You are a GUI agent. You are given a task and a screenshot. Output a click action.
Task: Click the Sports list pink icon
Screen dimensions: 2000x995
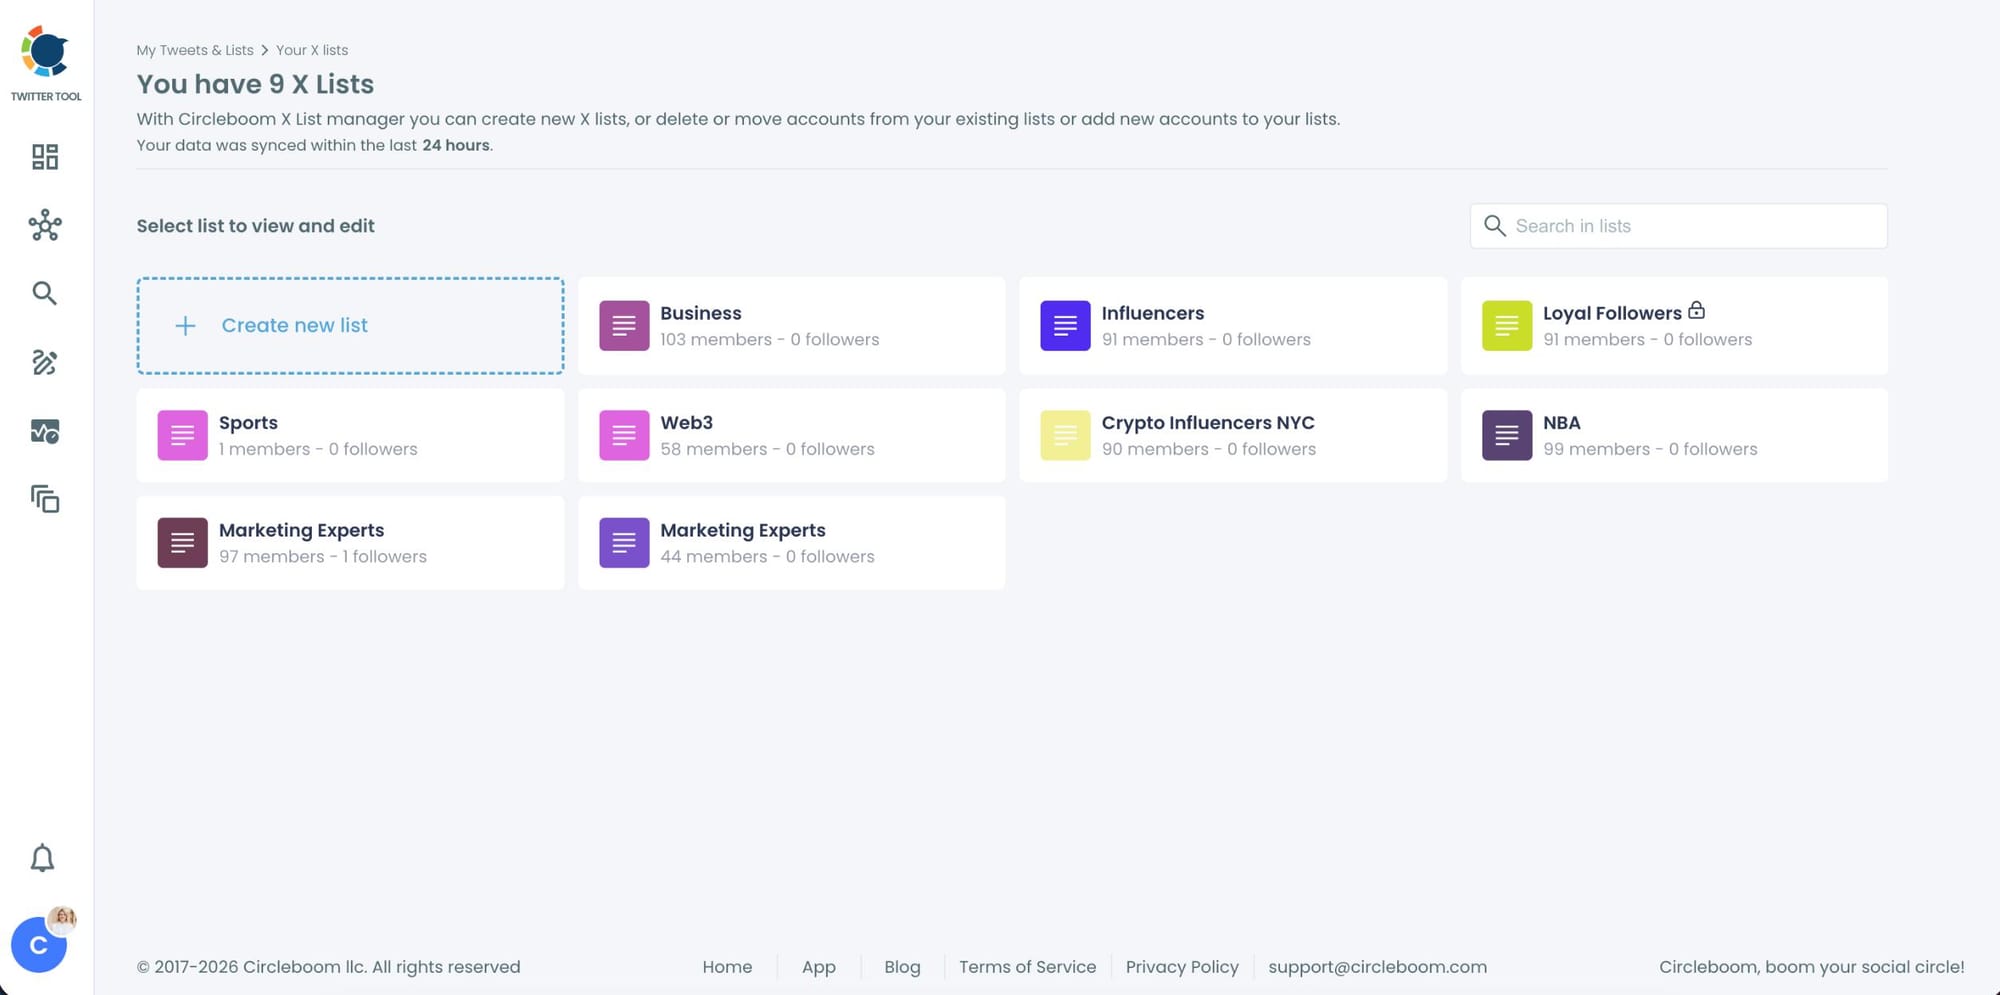[x=182, y=435]
